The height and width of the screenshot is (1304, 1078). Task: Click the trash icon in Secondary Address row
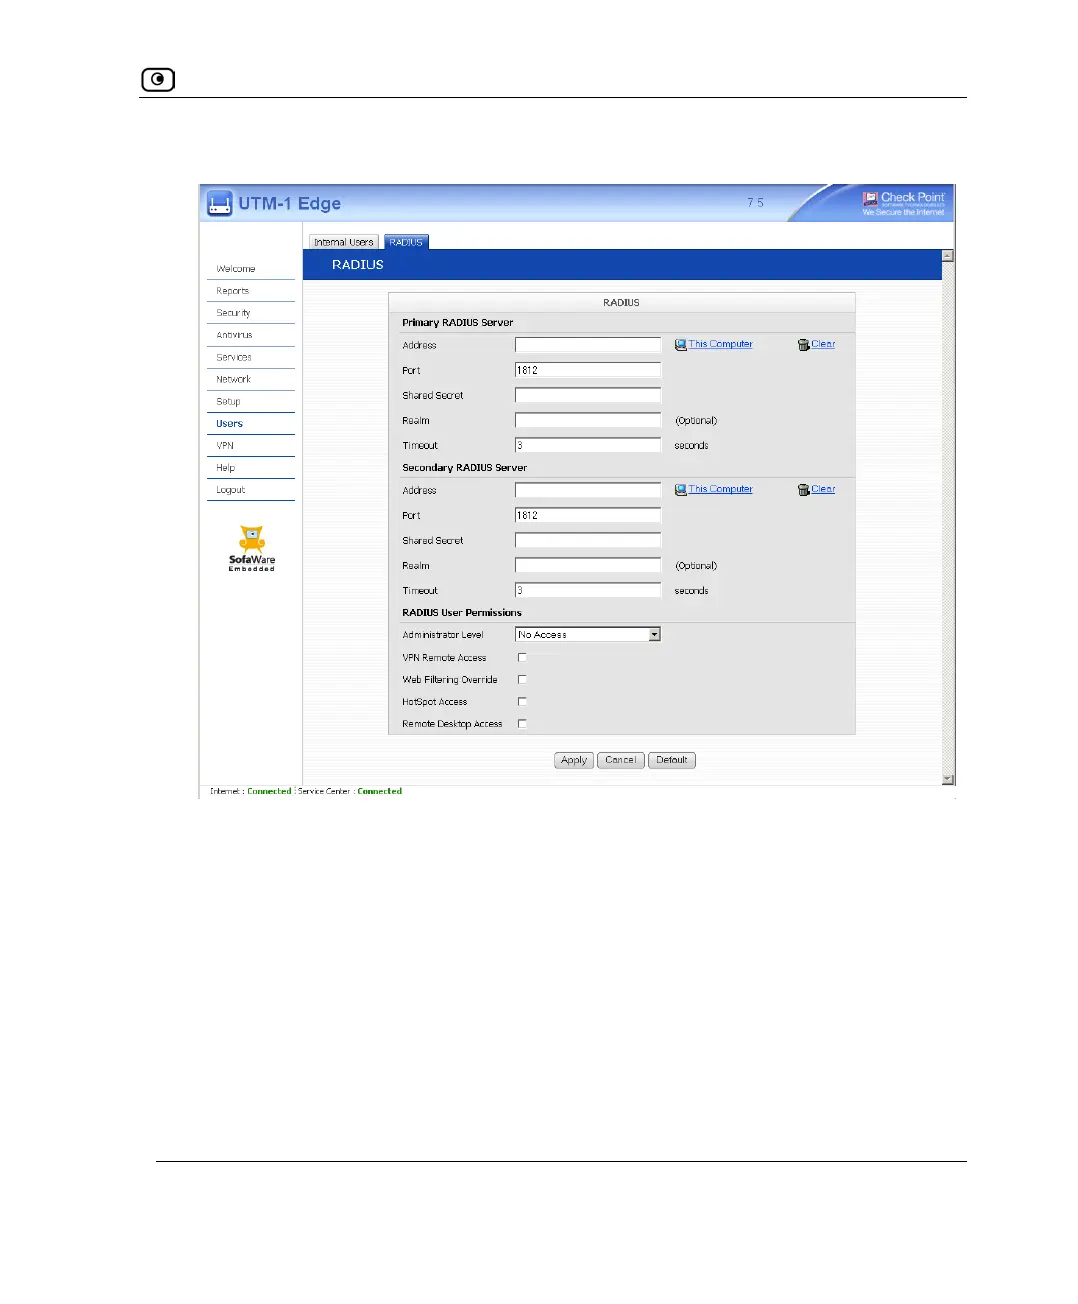coord(803,490)
